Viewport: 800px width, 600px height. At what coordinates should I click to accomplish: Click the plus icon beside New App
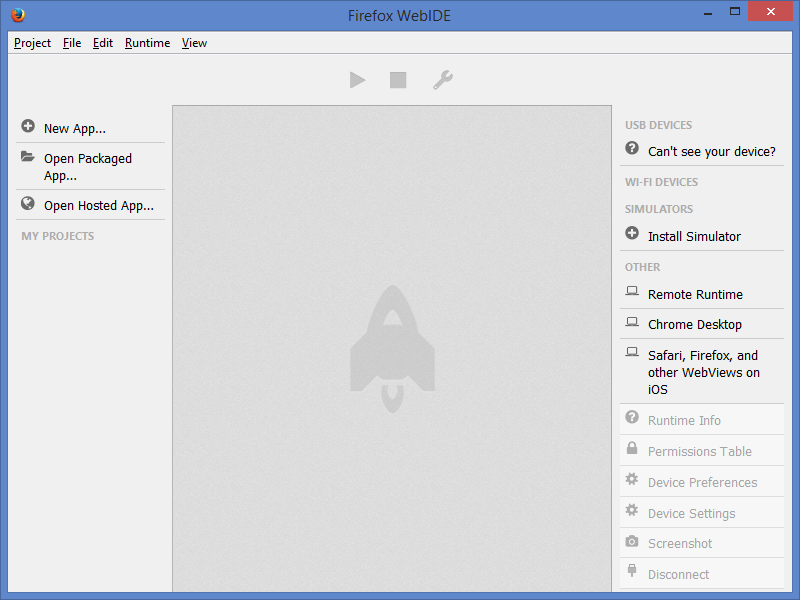point(28,126)
